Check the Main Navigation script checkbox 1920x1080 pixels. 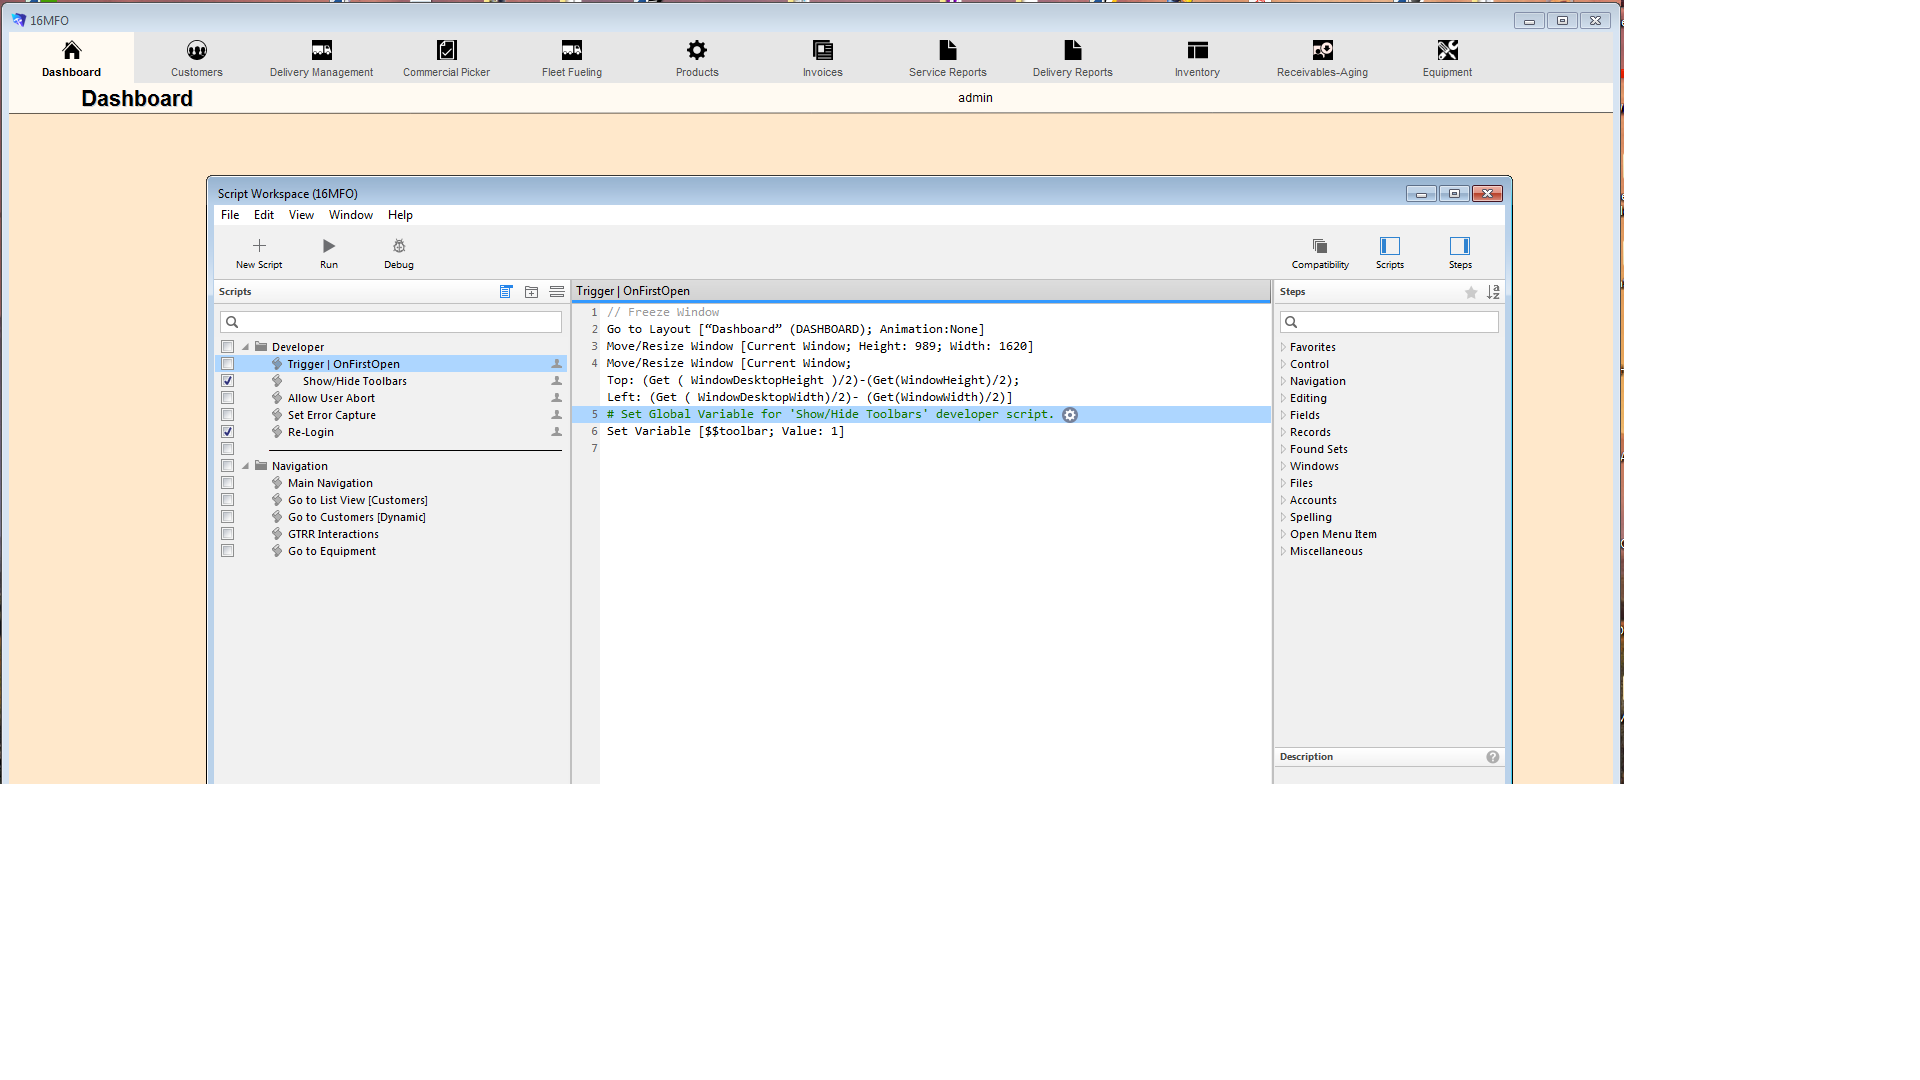point(228,483)
